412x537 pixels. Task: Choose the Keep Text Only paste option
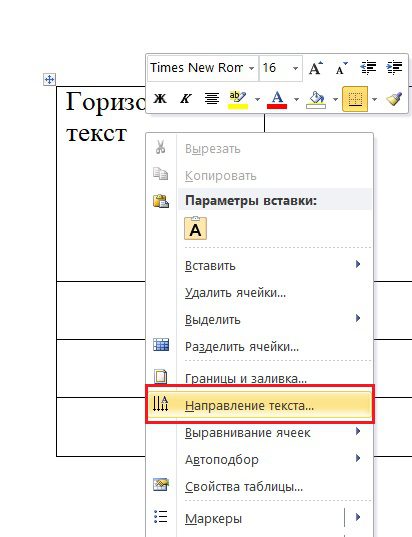point(196,228)
